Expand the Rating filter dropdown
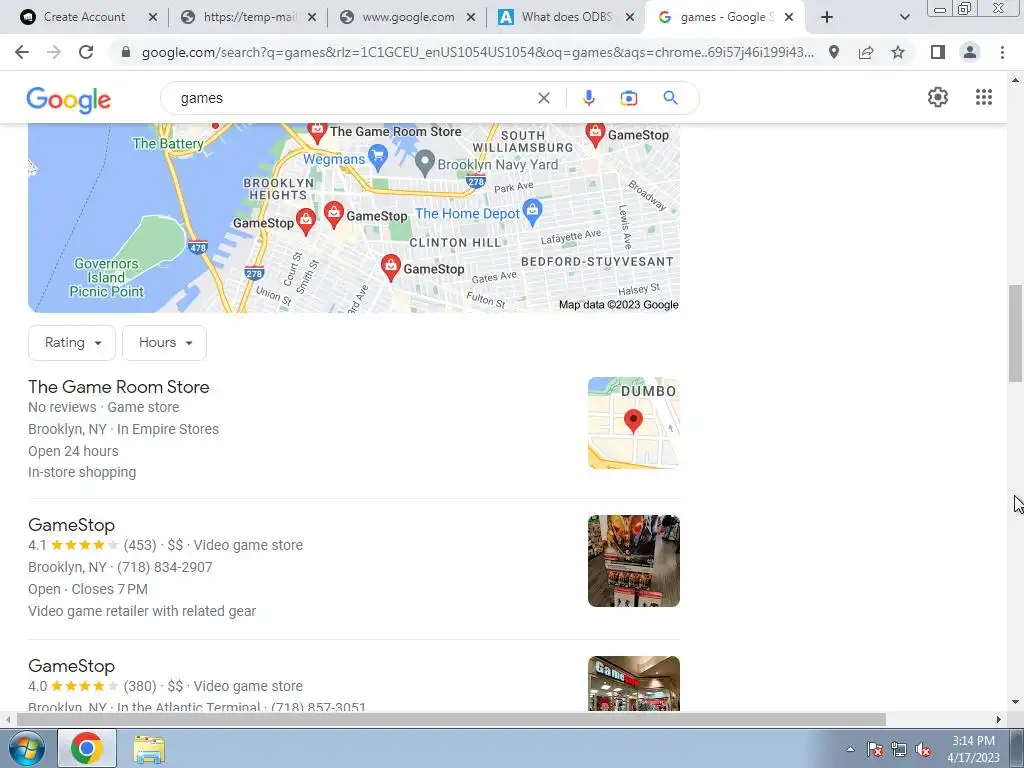Screen dimensions: 1024x768 (x=72, y=343)
